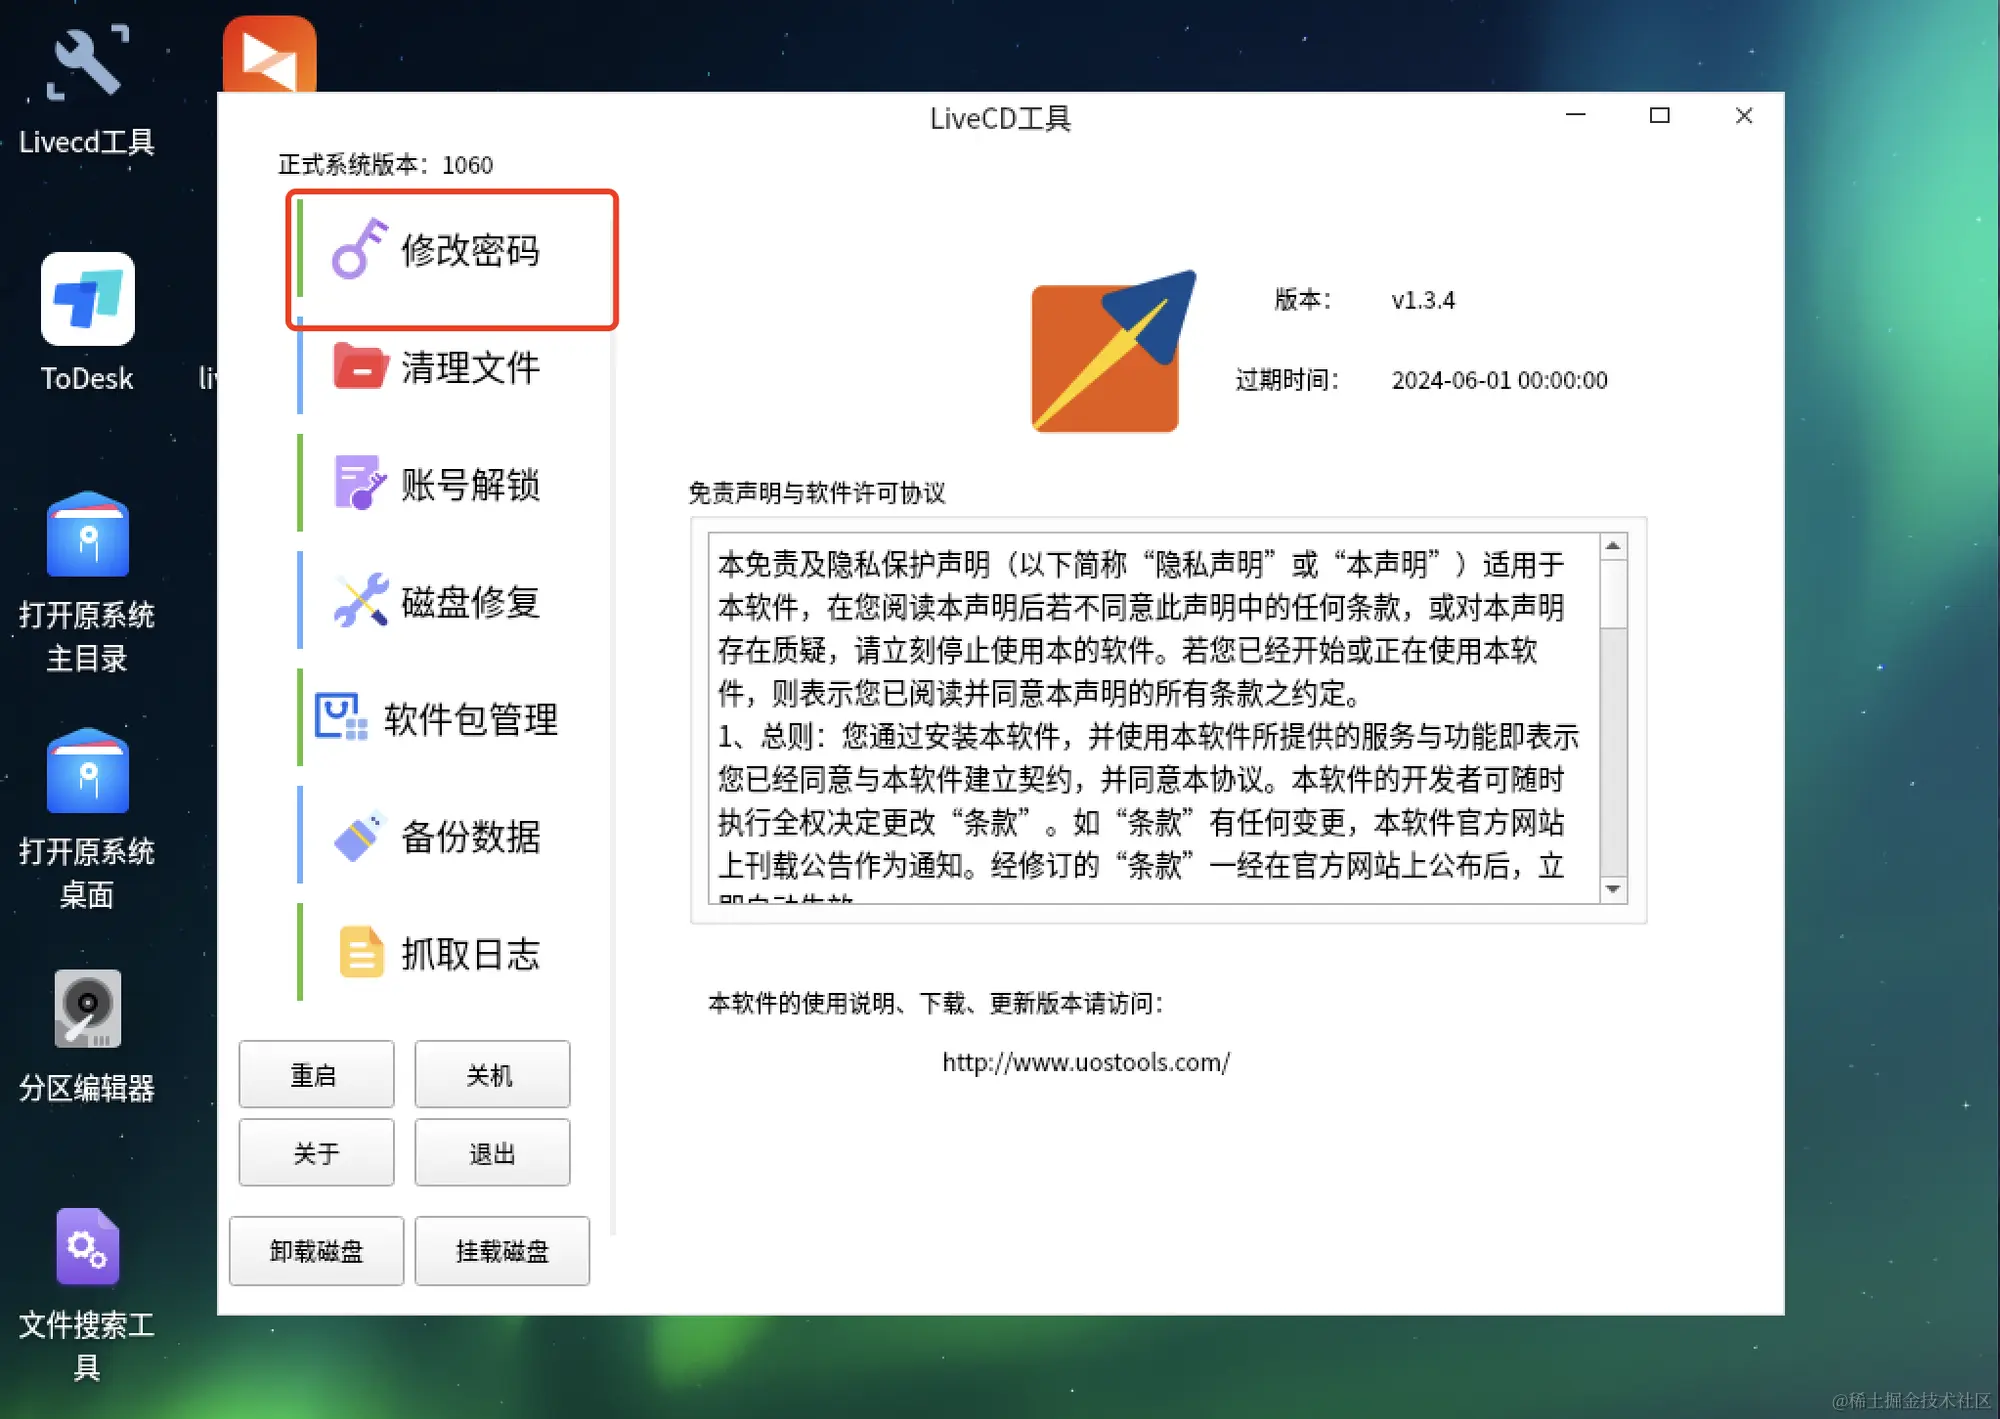Click the 关于 about button
Image resolution: width=2000 pixels, height=1419 pixels.
coord(316,1154)
